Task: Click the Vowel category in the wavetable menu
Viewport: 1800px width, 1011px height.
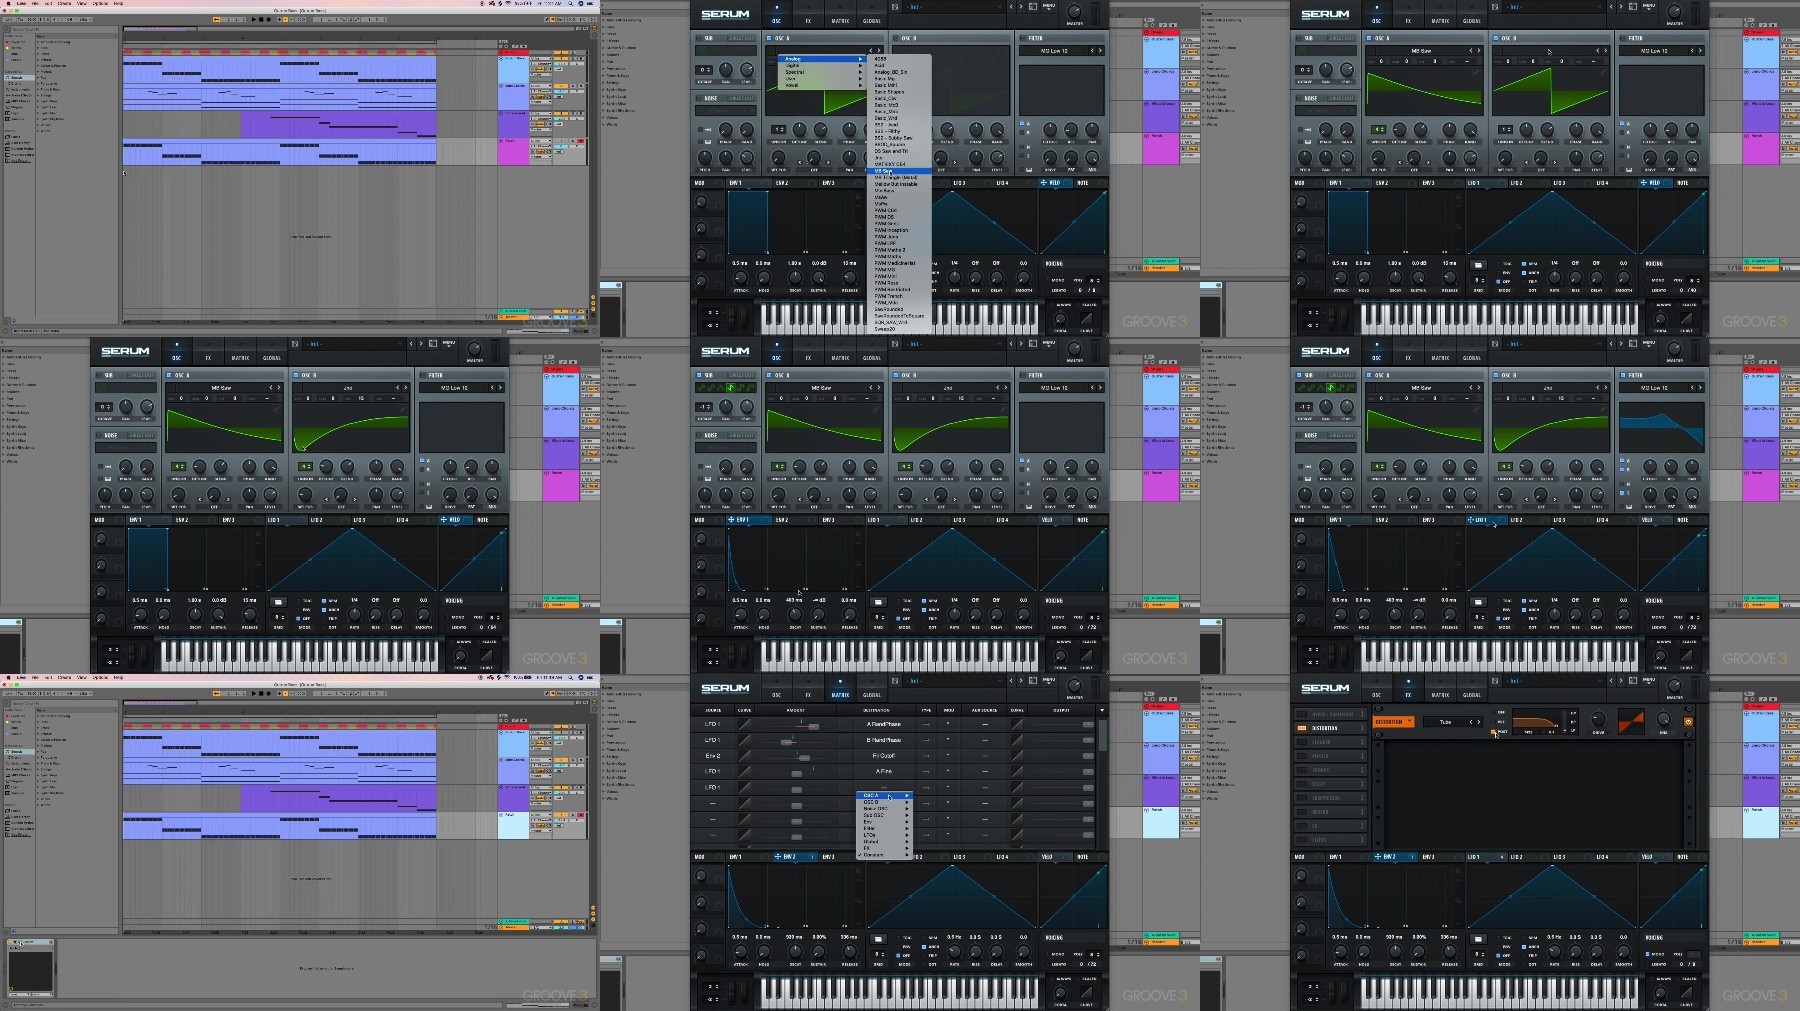Action: [822, 85]
